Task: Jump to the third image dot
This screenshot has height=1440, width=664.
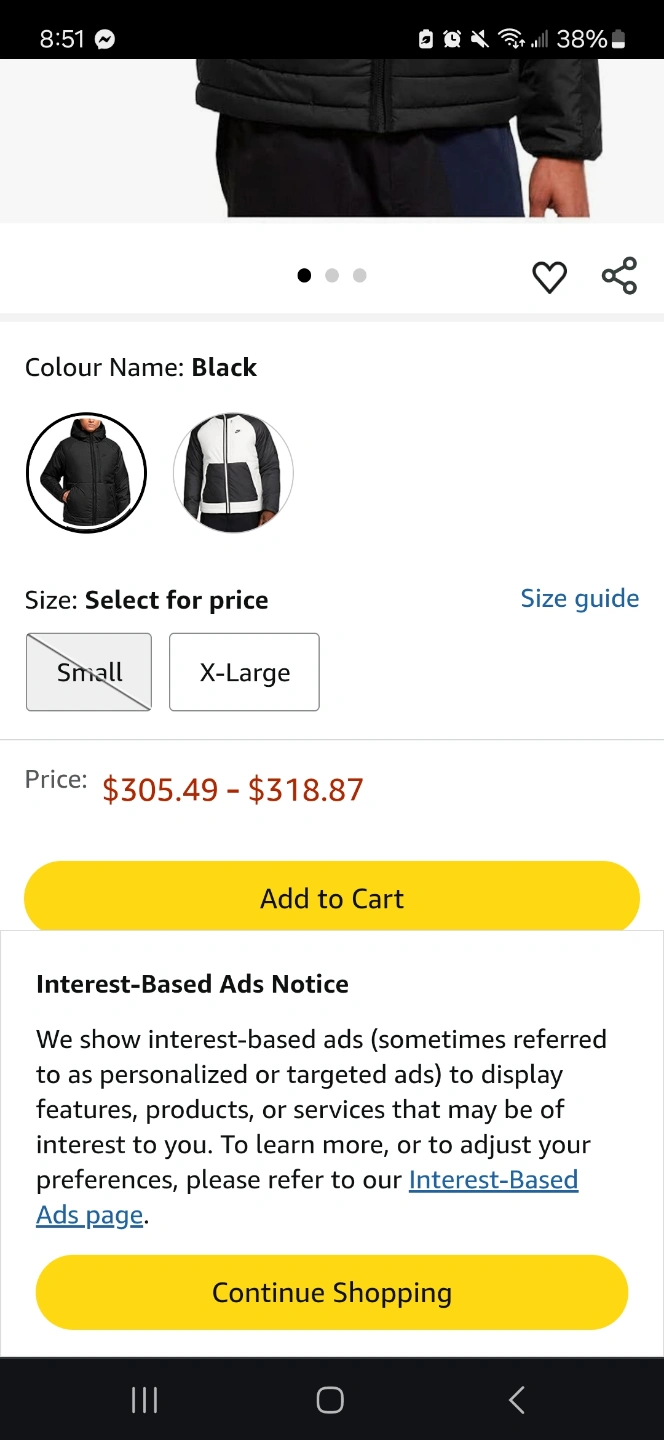Action: pos(360,276)
